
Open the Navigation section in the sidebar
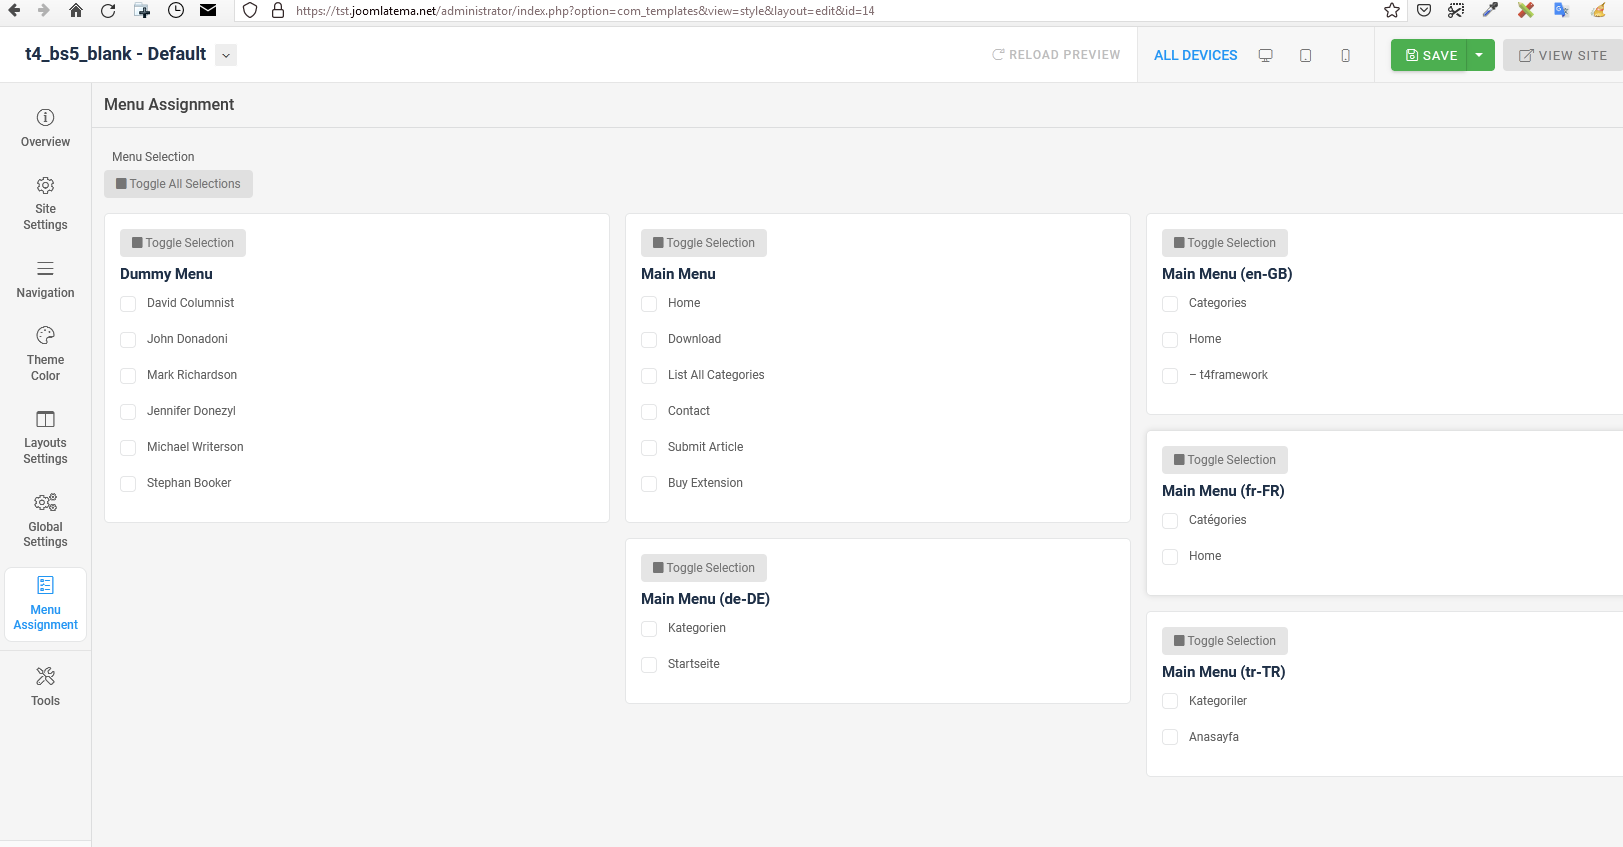point(46,279)
